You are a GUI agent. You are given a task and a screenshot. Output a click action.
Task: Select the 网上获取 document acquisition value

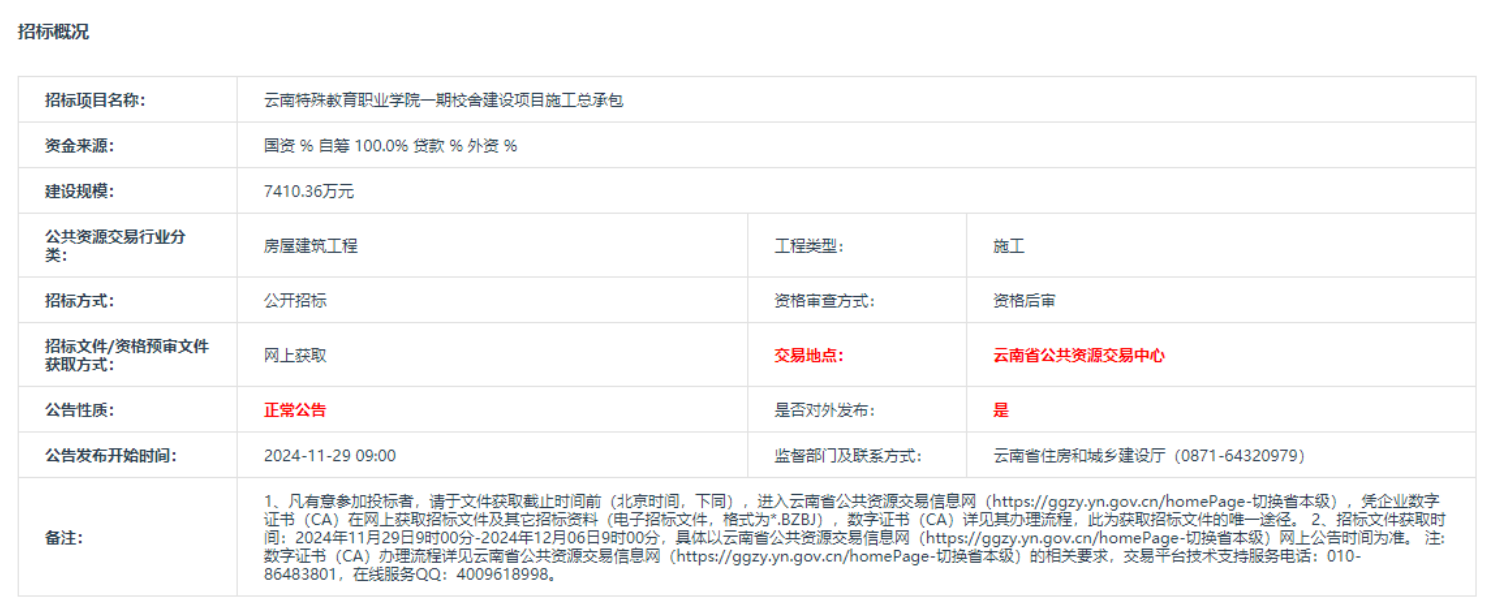pos(295,355)
